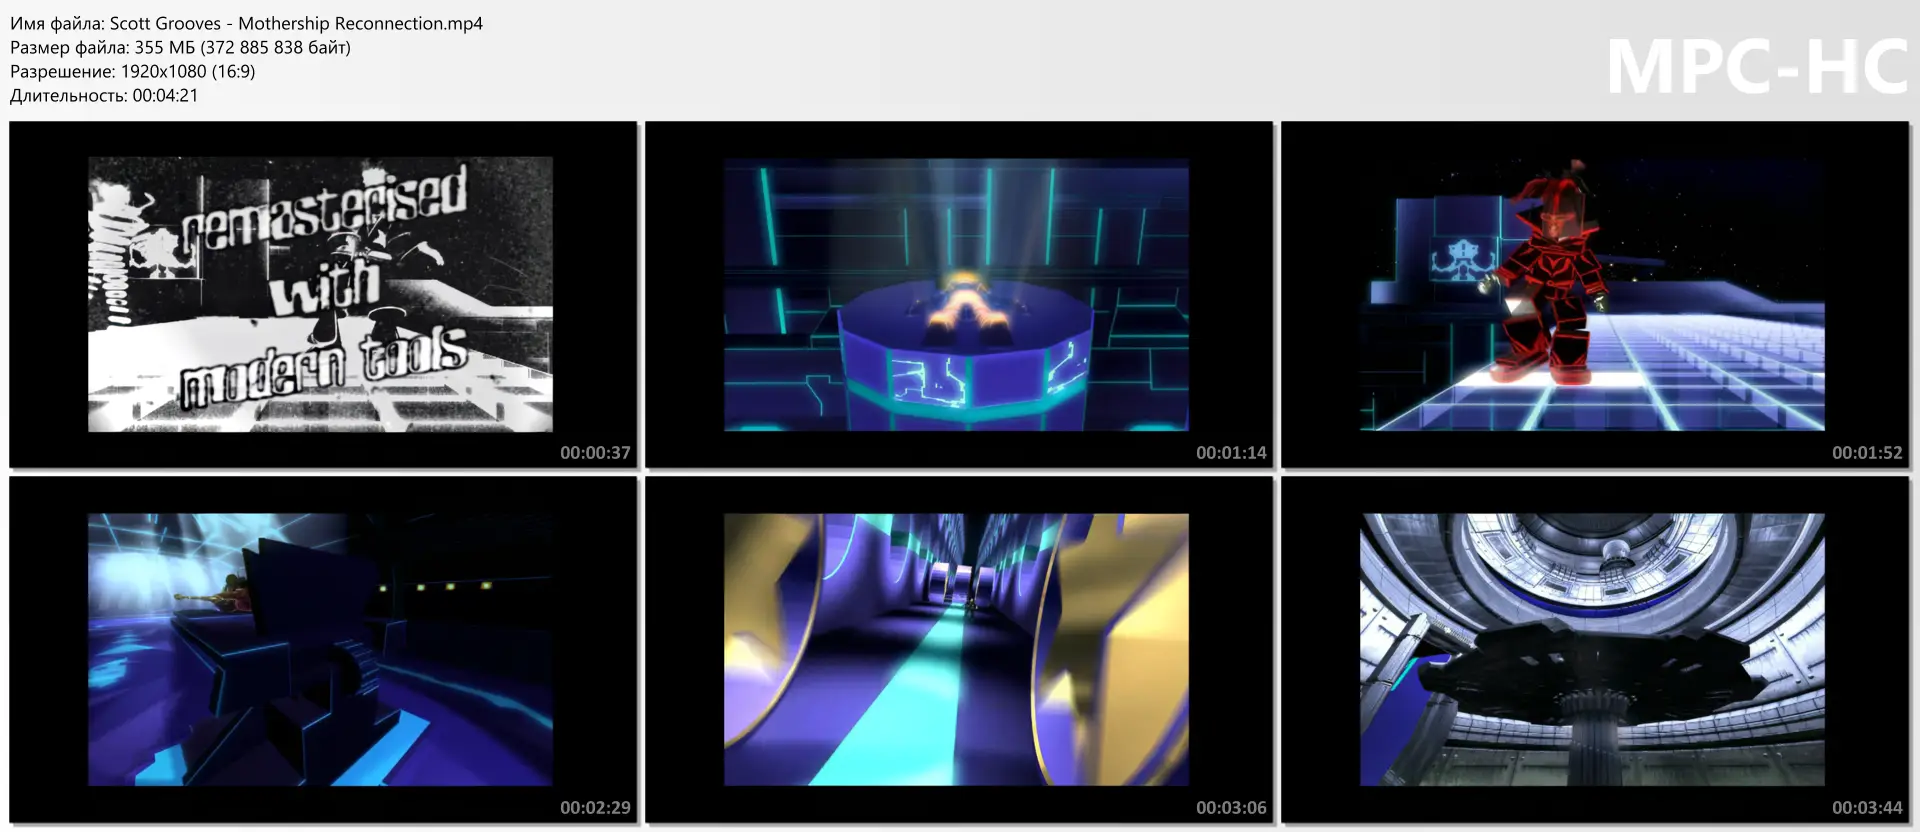
Task: Click the 00:01:52 timestamp label
Action: [x=1867, y=453]
